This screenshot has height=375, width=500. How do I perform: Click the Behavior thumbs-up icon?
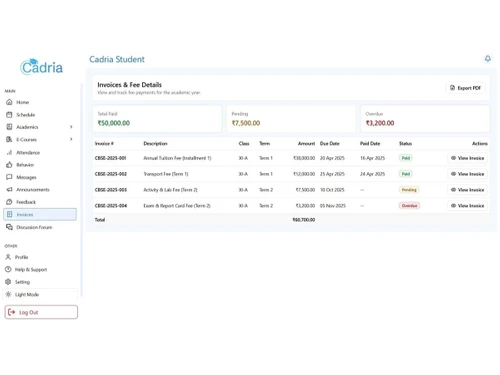pos(9,165)
